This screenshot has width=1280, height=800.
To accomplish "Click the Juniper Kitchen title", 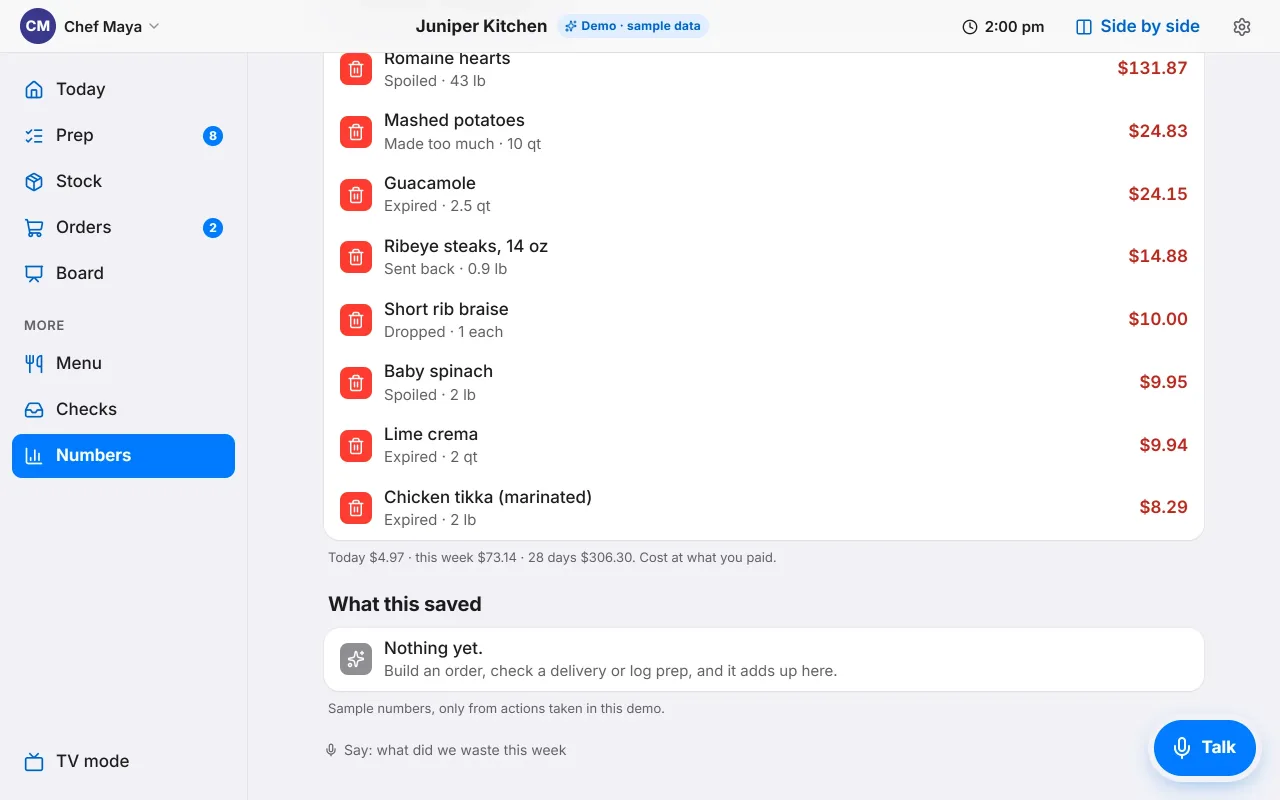I will click(x=481, y=26).
